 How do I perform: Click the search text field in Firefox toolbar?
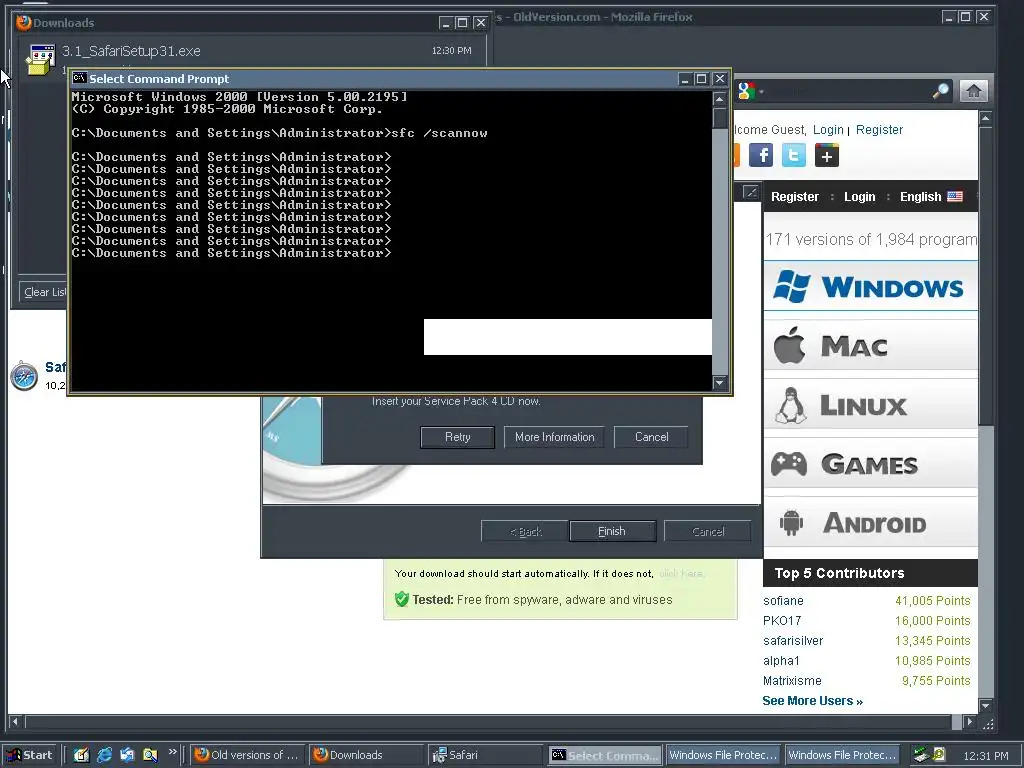point(849,91)
